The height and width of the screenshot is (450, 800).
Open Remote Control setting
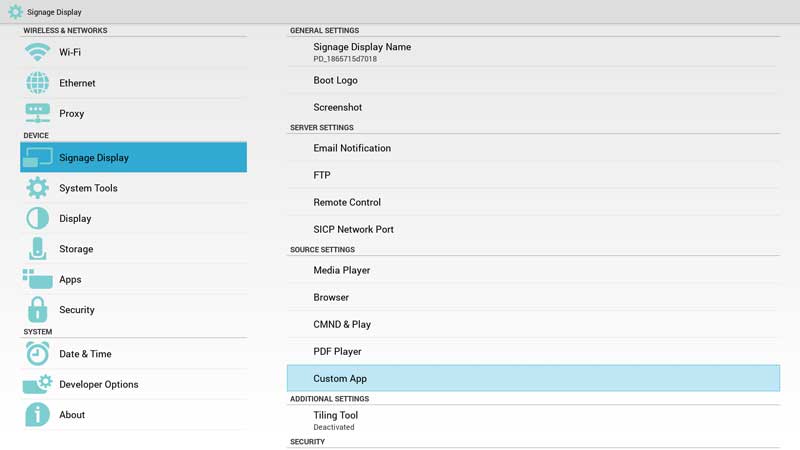[x=533, y=202]
